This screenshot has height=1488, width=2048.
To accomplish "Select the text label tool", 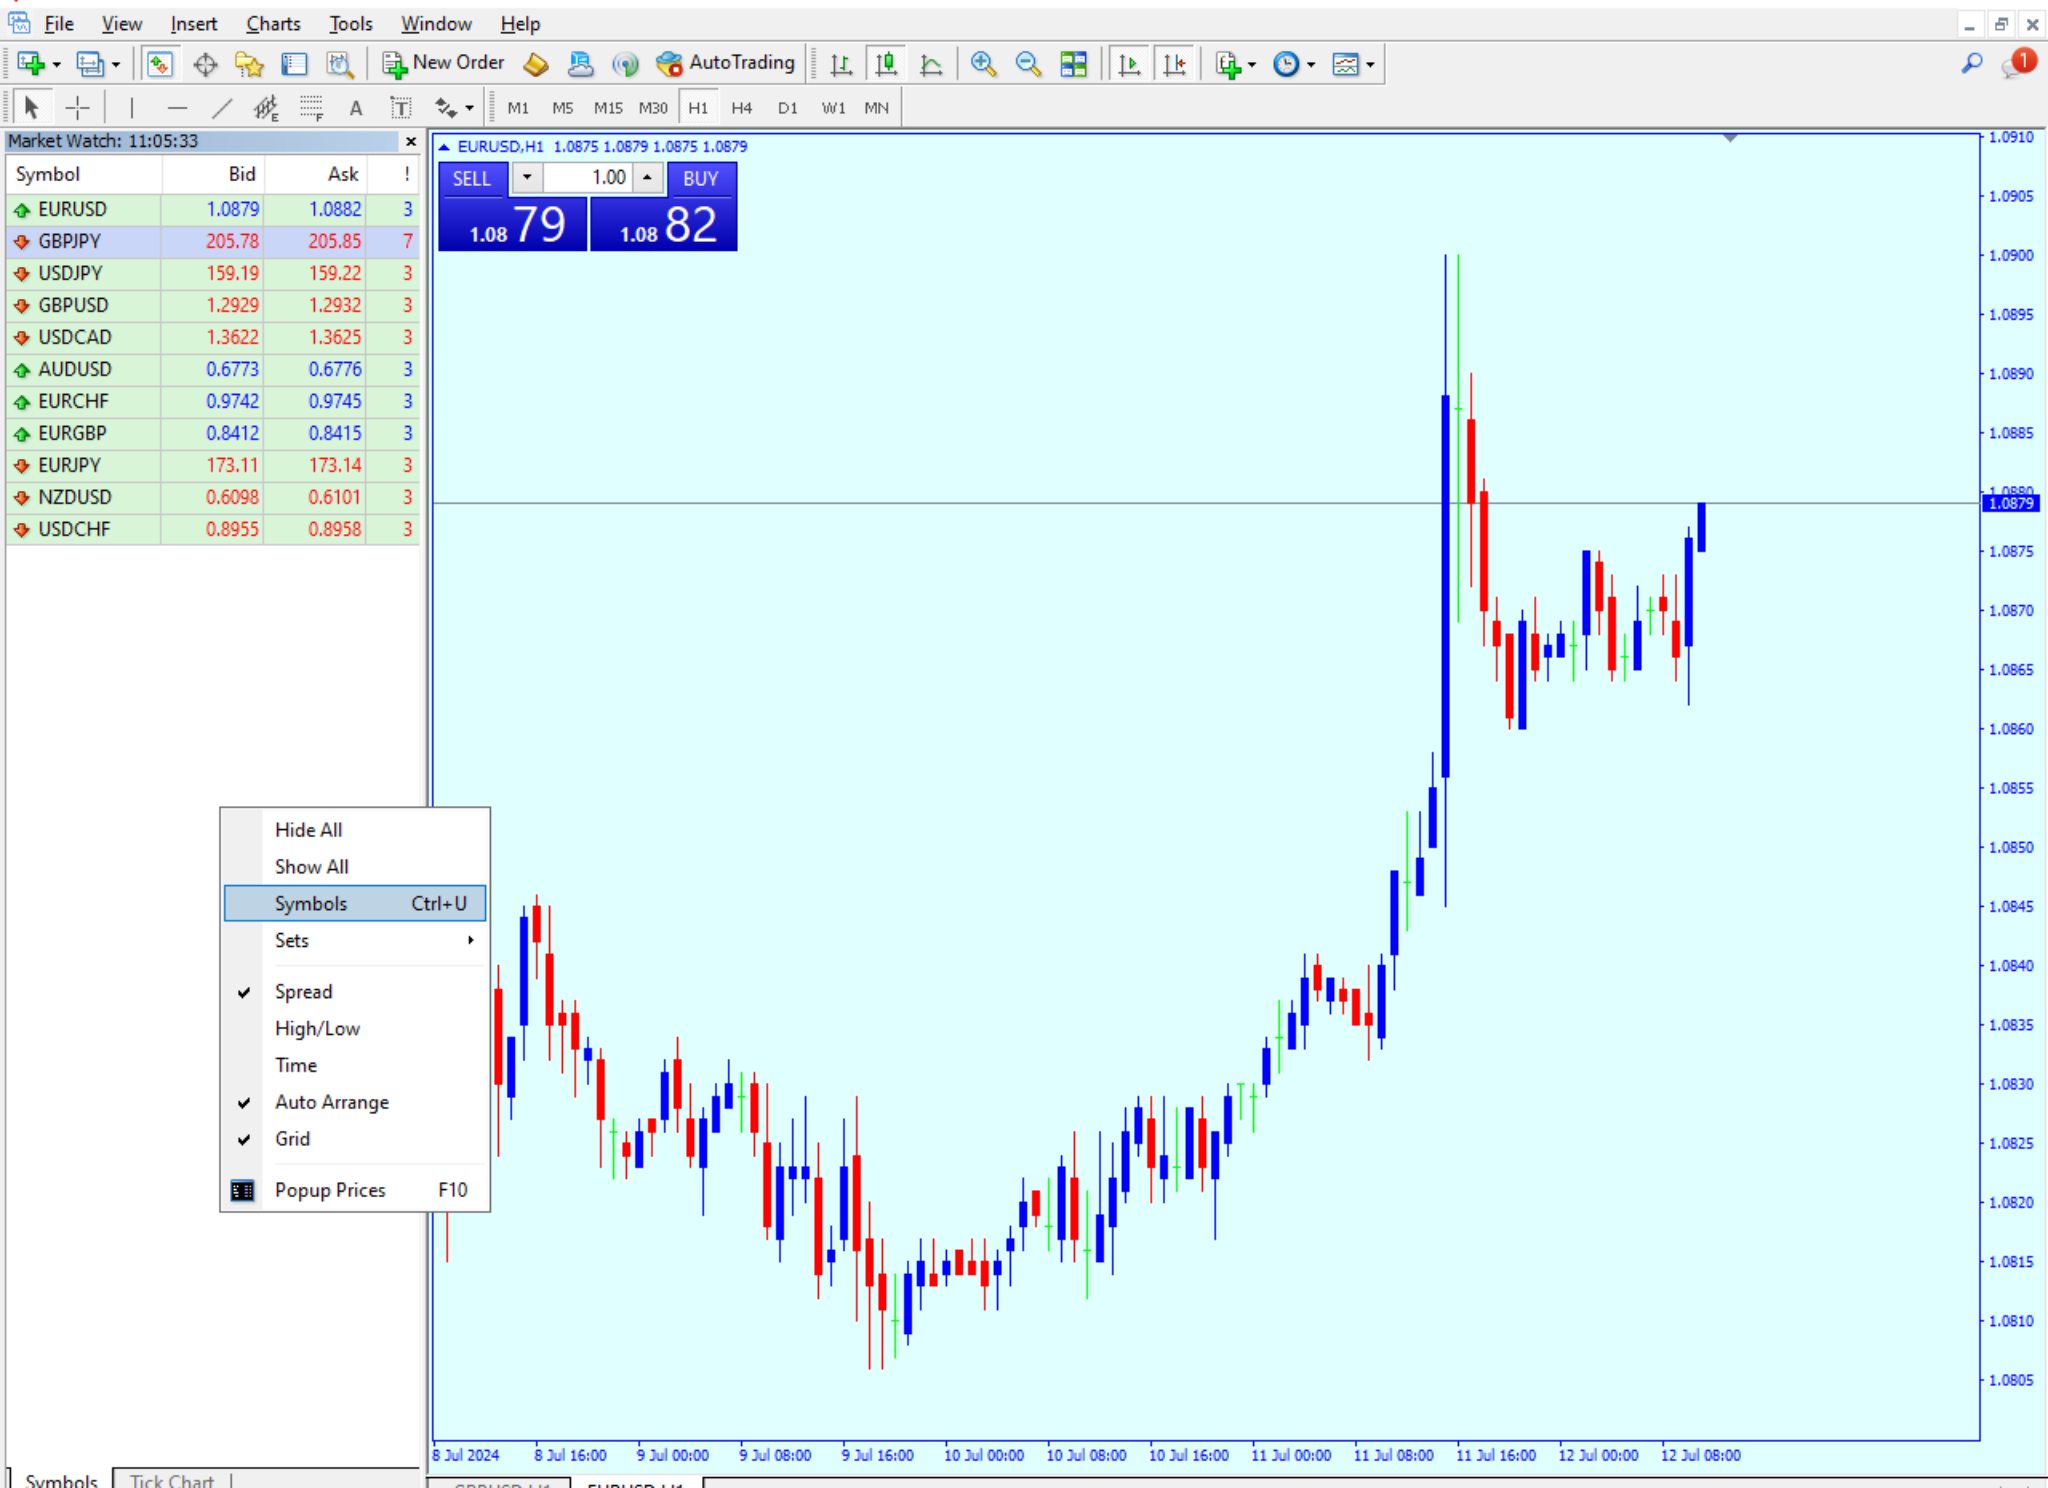I will coord(401,107).
